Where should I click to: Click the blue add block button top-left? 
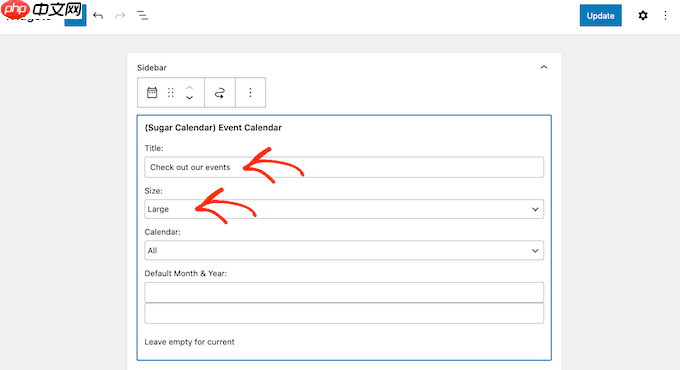[75, 16]
